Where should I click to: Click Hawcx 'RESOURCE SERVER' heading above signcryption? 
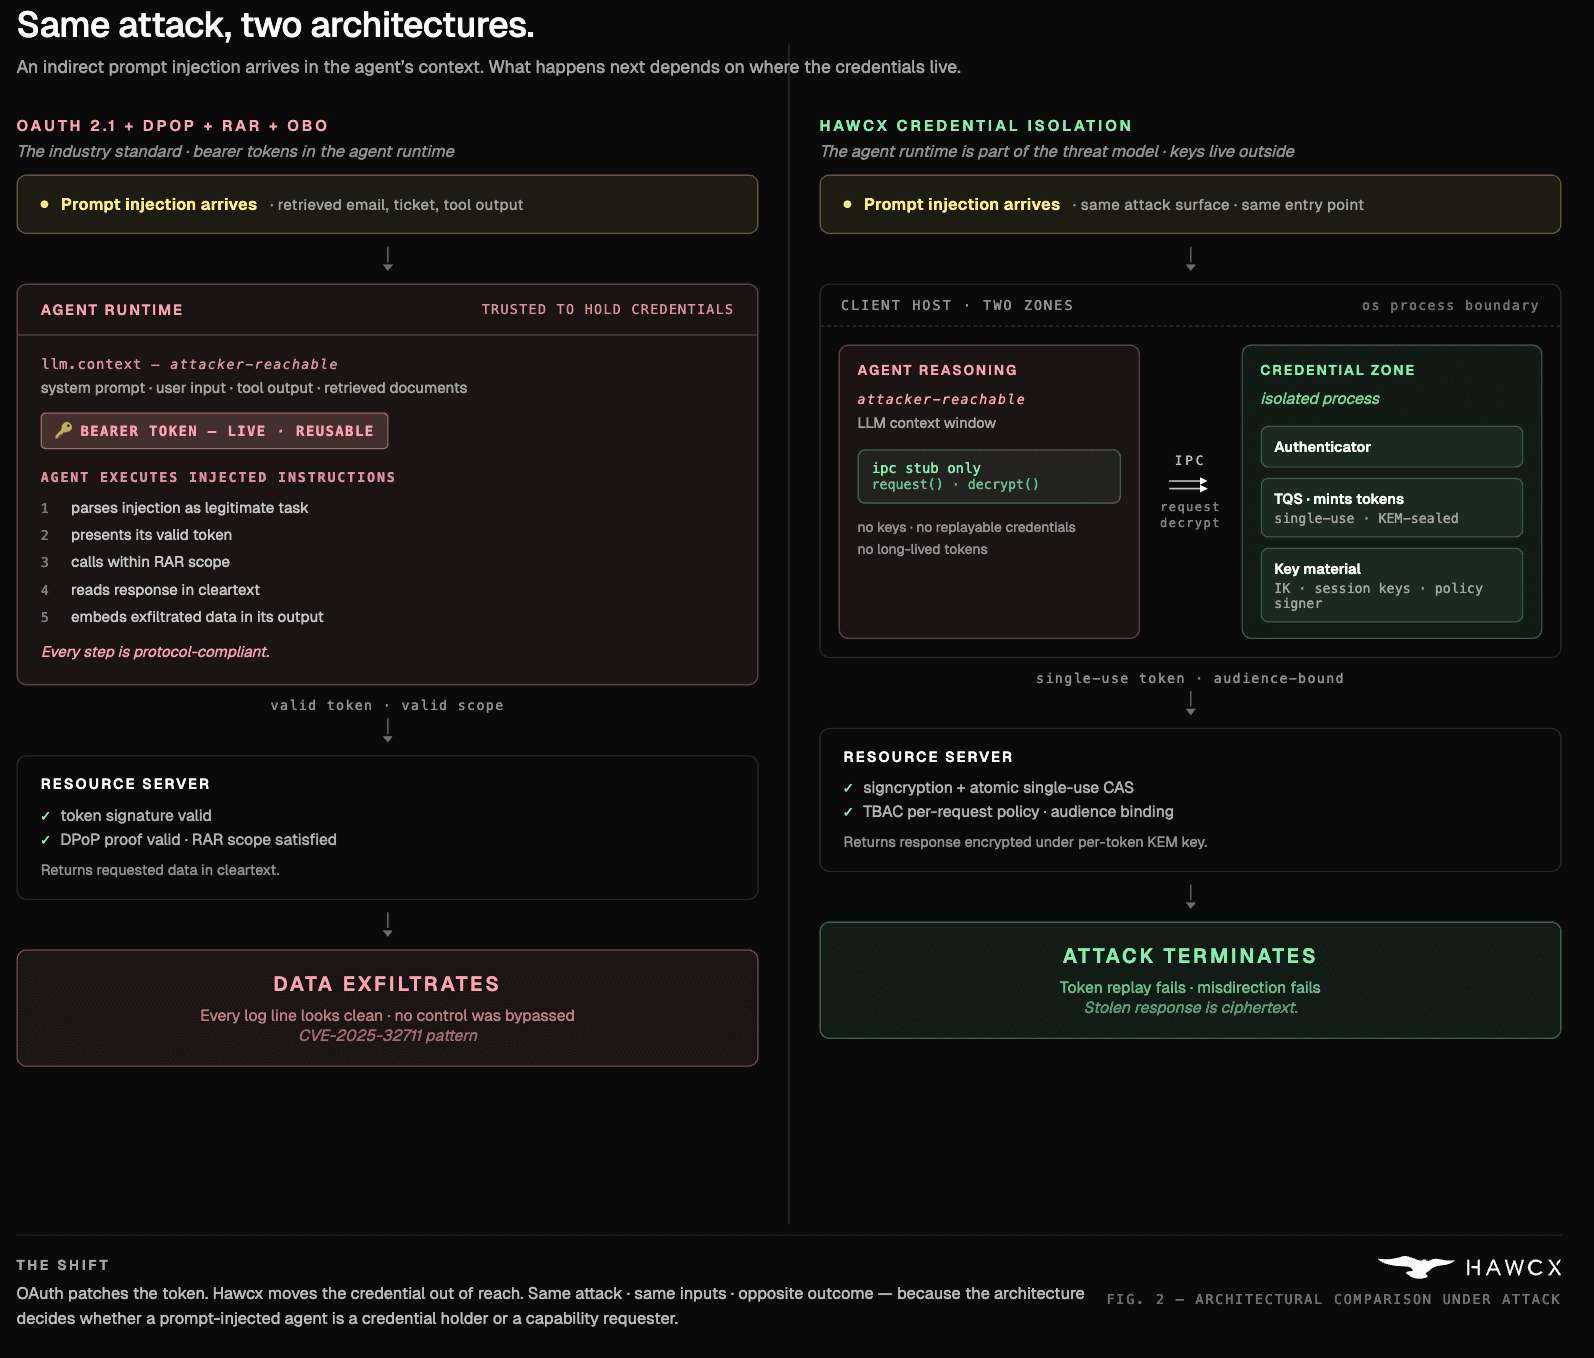pyautogui.click(x=928, y=757)
